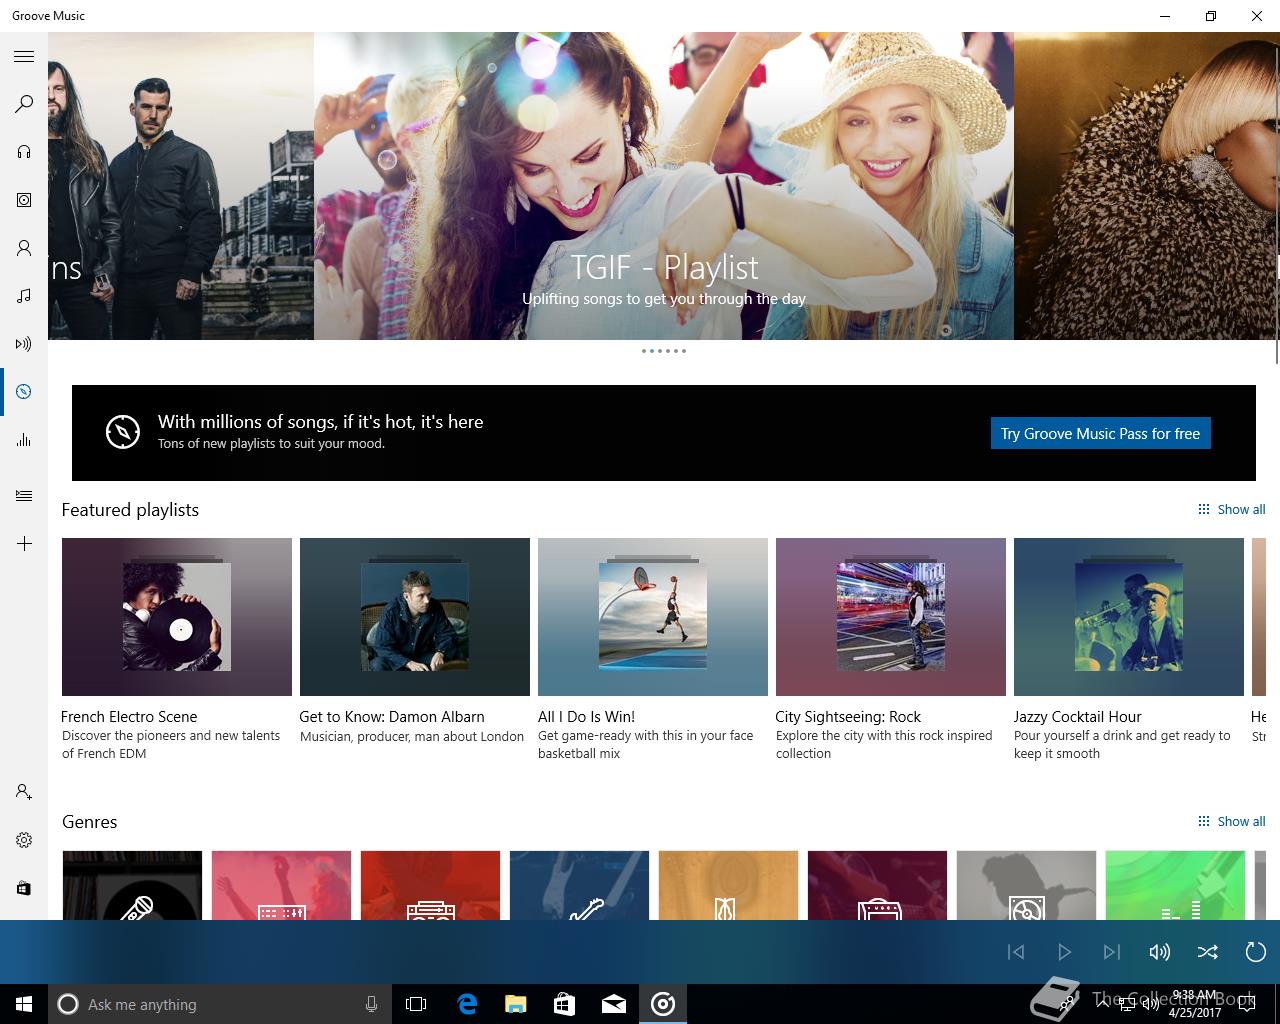Viewport: 1280px width, 1024px height.
Task: Open Mail app from taskbar
Action: point(614,1004)
